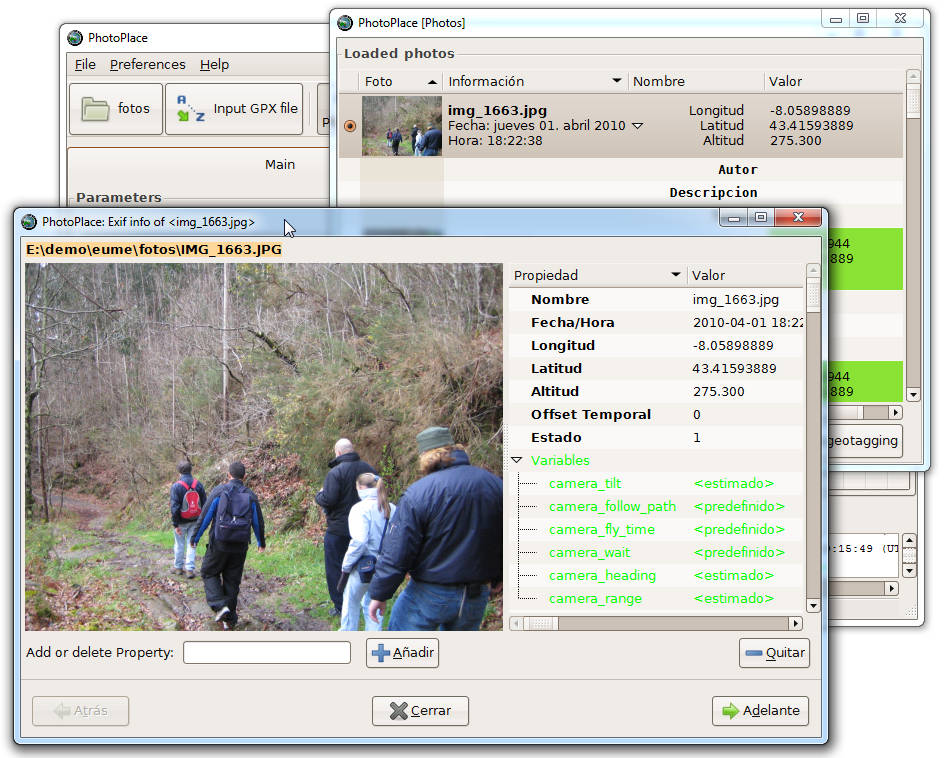Click the X icon on the Cerrar button
The image size is (945, 758).
[398, 711]
